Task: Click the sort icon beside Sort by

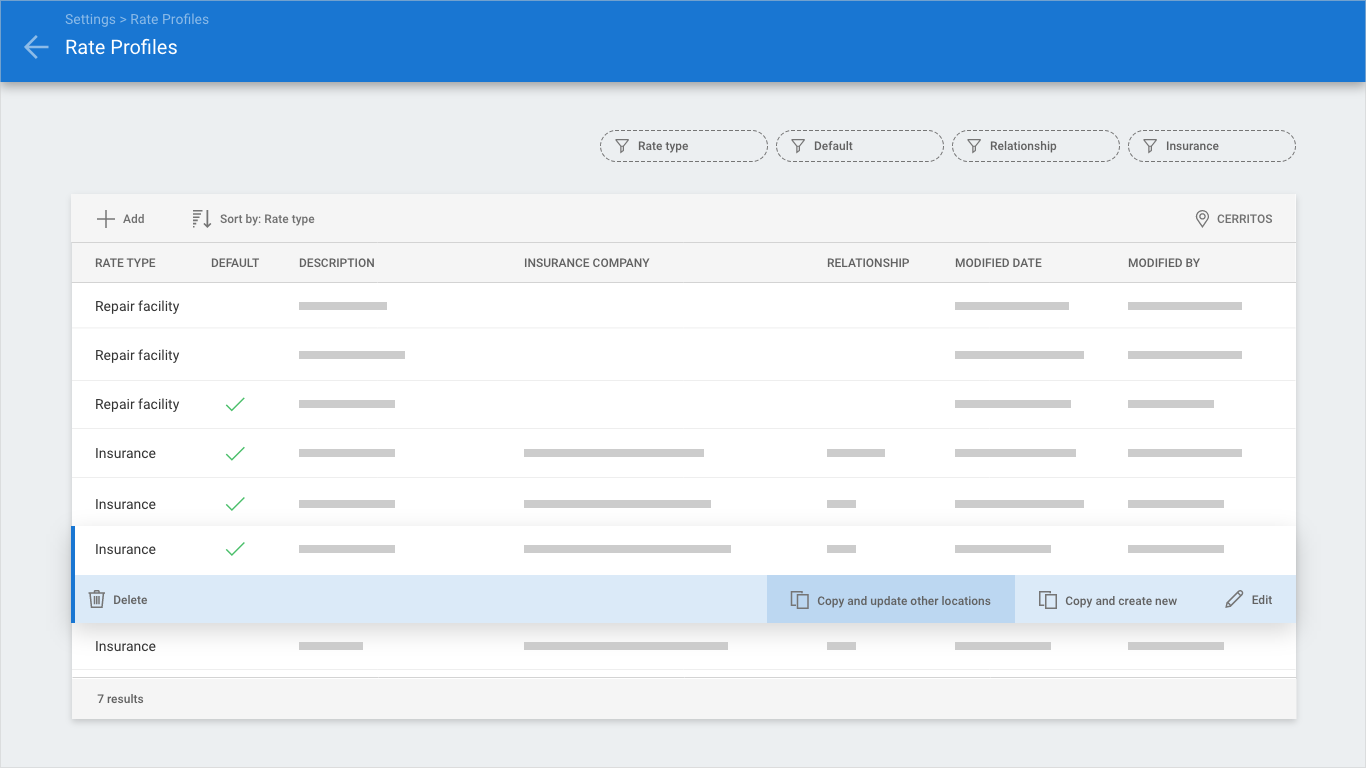Action: (x=202, y=219)
